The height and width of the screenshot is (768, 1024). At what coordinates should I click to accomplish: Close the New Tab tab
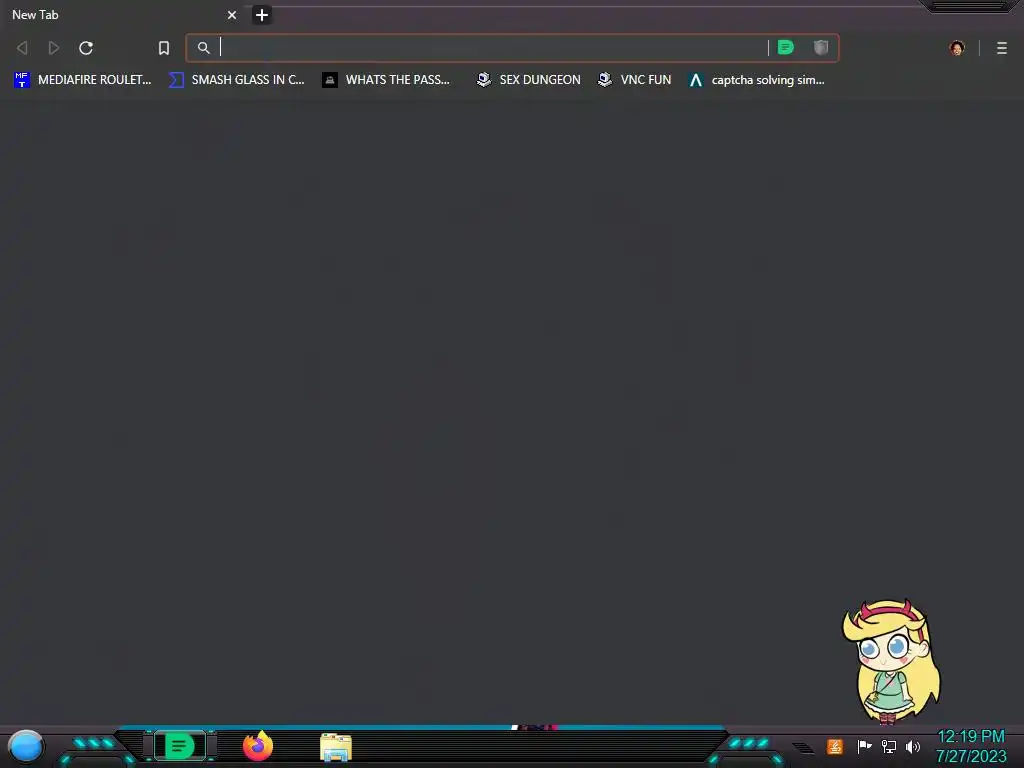(x=232, y=14)
